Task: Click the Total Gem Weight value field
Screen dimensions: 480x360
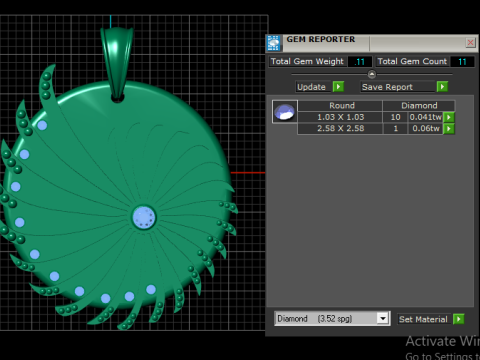Action: pos(360,62)
